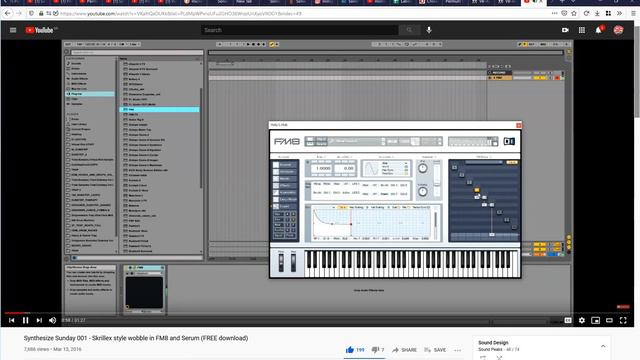Click the Native Instruments NI logo
Screen dimensions: 640x360
[x=509, y=141]
